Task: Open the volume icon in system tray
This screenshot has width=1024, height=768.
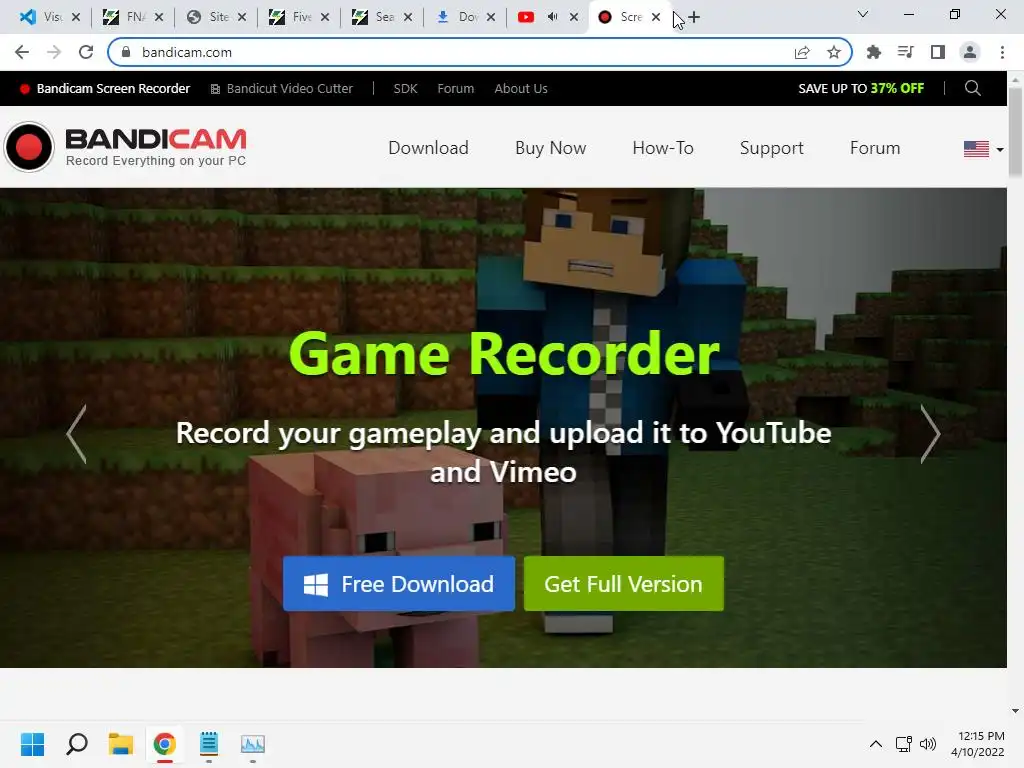Action: point(927,744)
